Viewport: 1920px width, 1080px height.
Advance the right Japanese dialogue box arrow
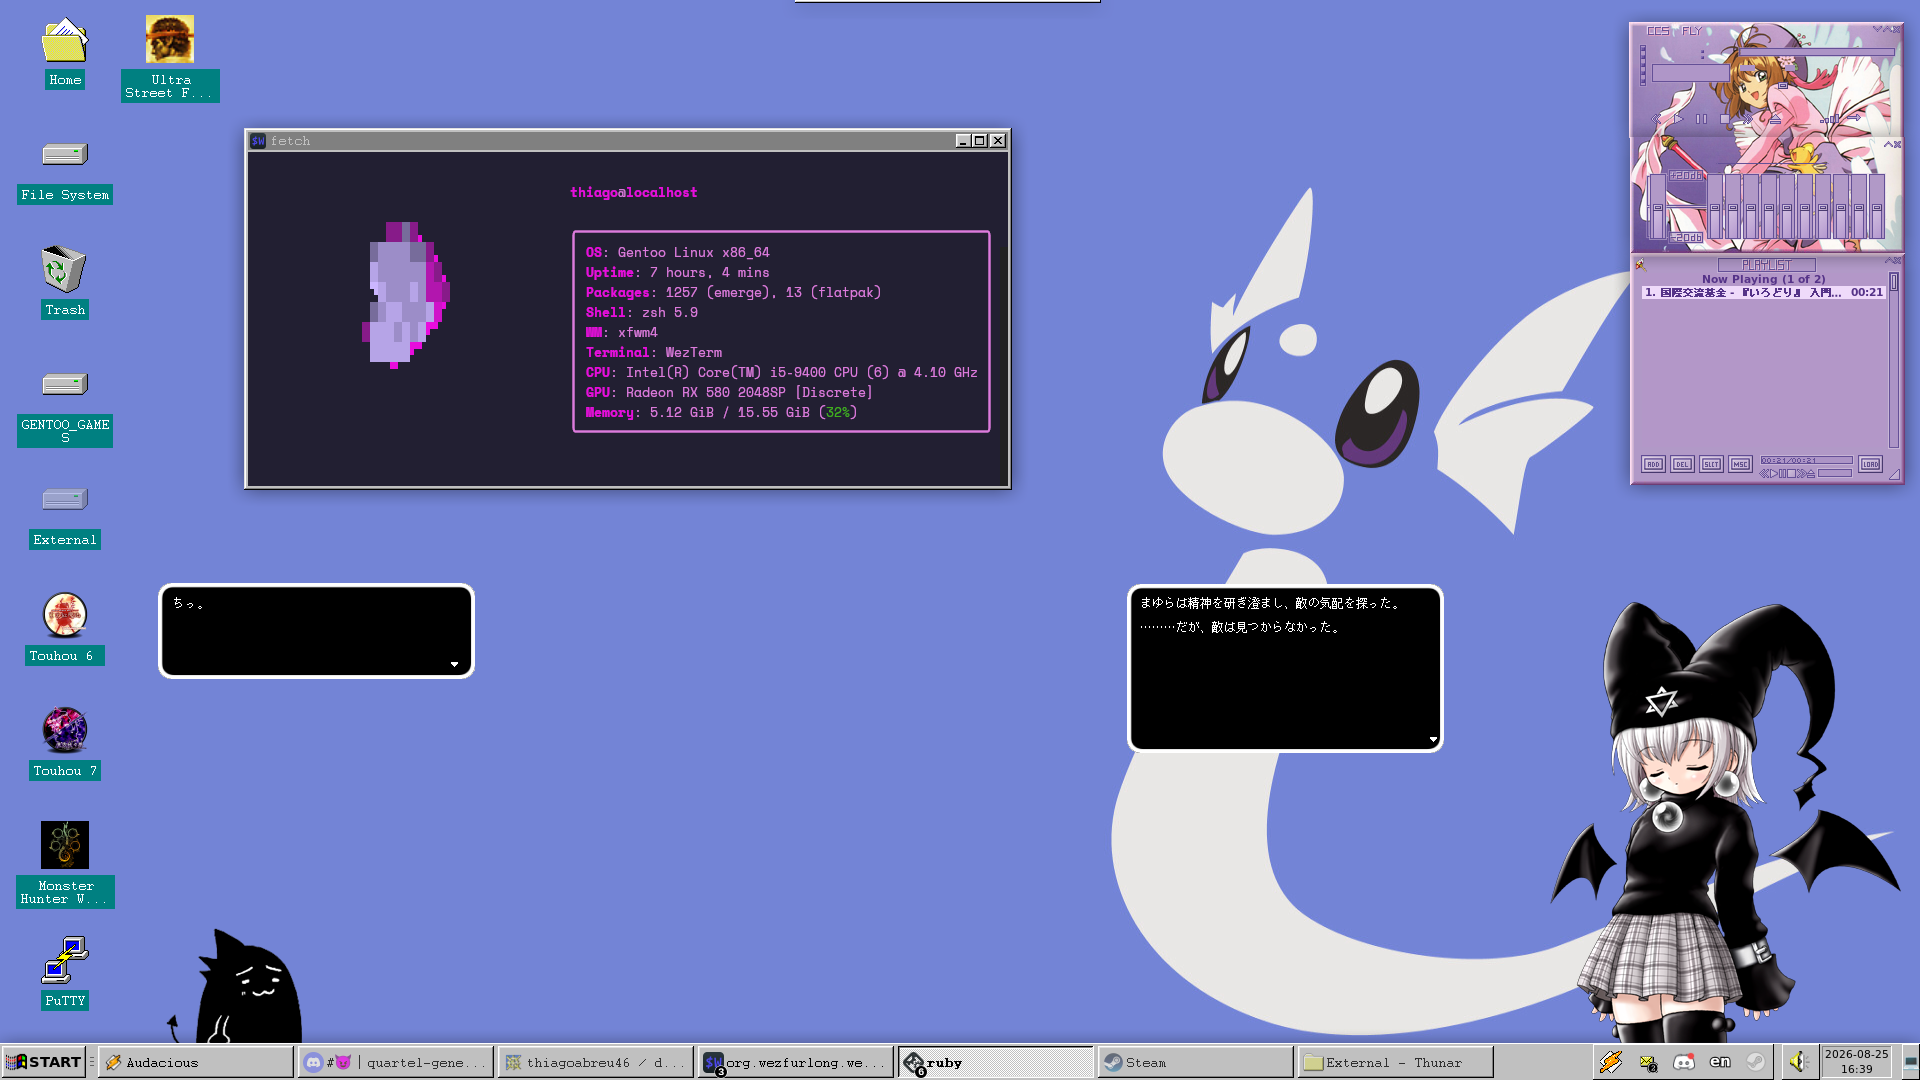1433,739
